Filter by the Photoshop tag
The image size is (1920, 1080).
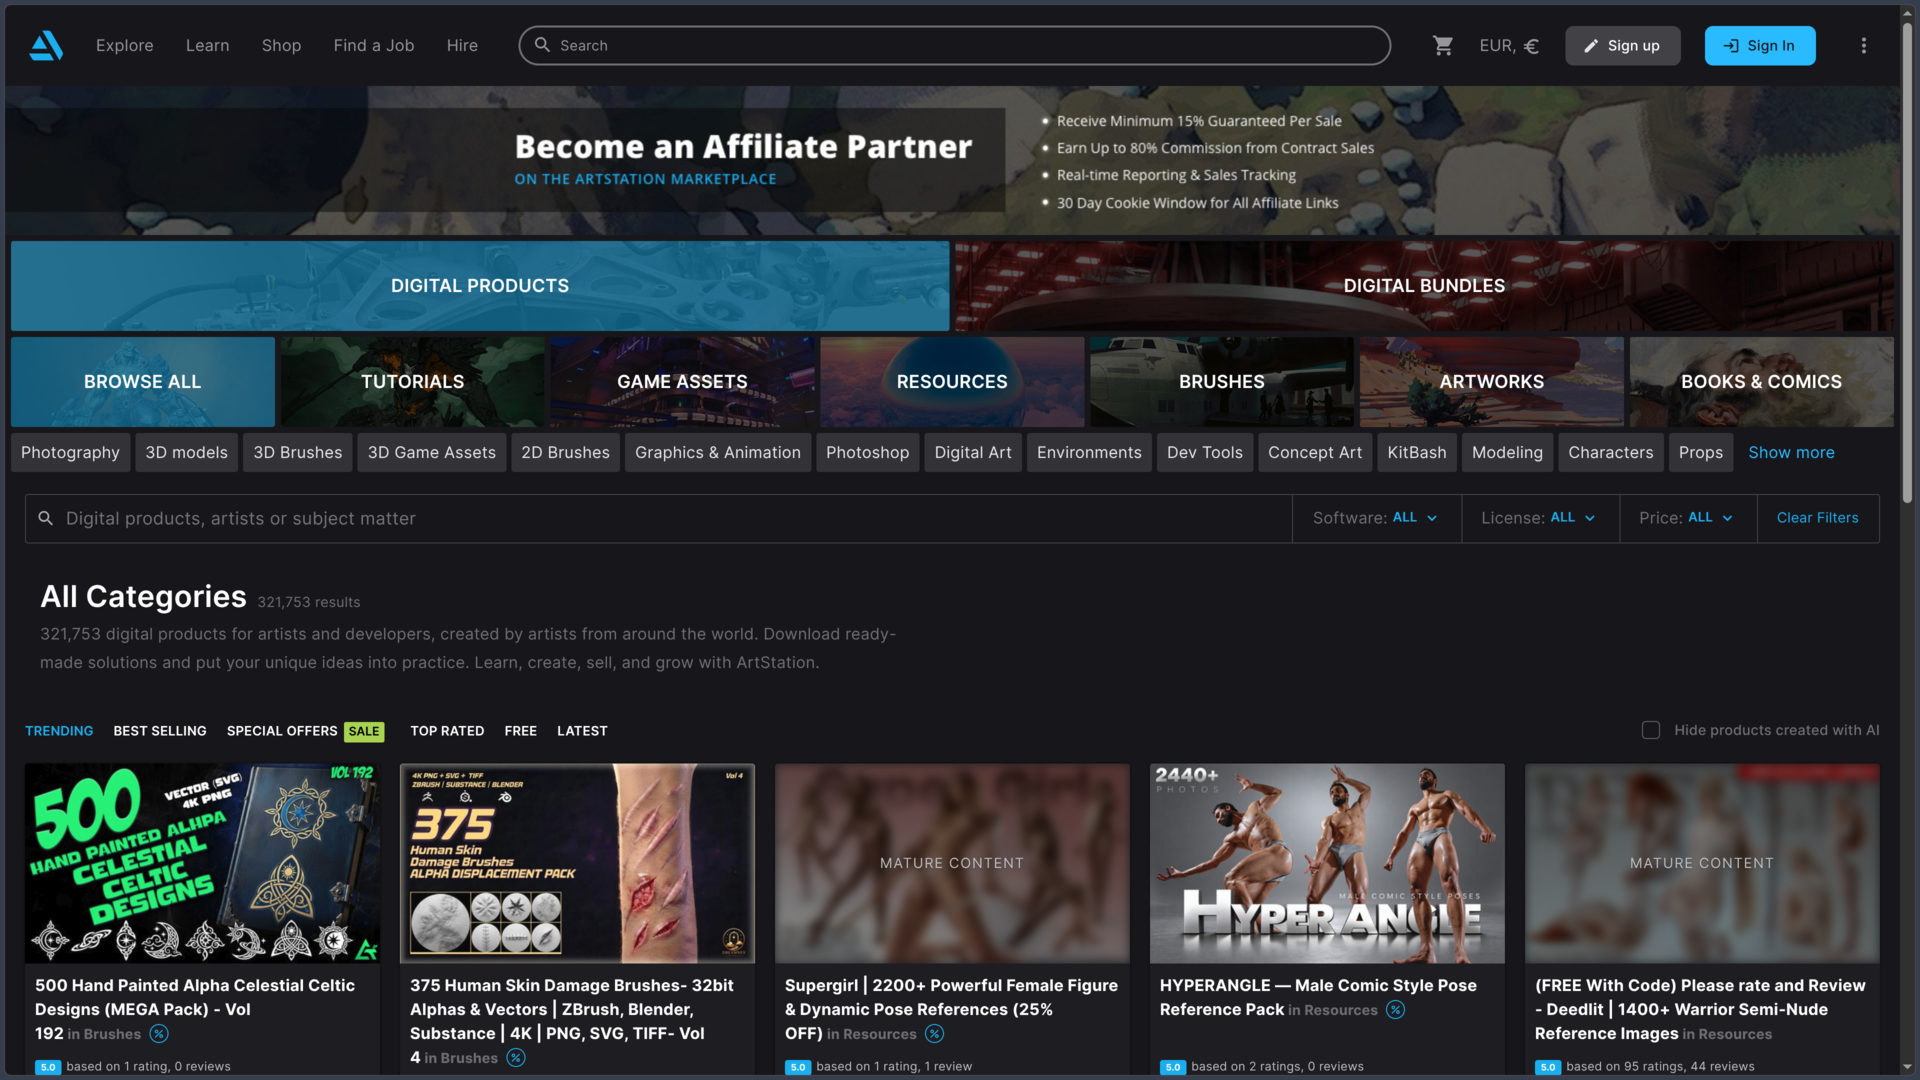coord(867,453)
